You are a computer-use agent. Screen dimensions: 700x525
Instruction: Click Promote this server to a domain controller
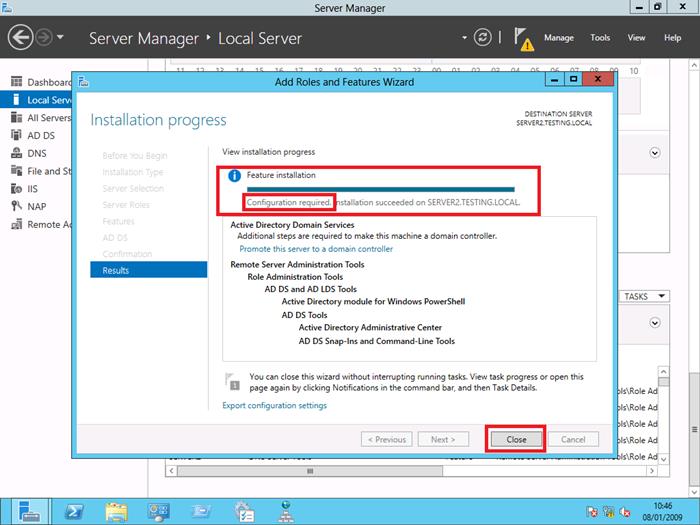pyautogui.click(x=316, y=249)
